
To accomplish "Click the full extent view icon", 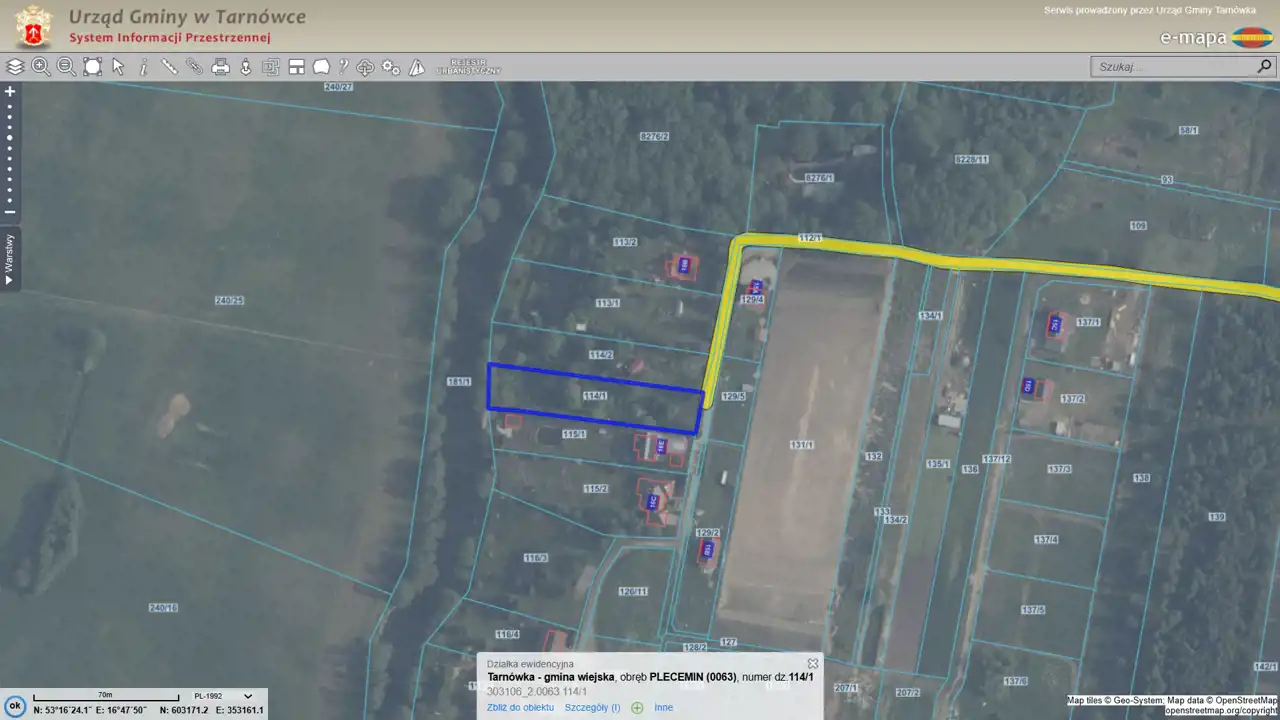I will 92,67.
